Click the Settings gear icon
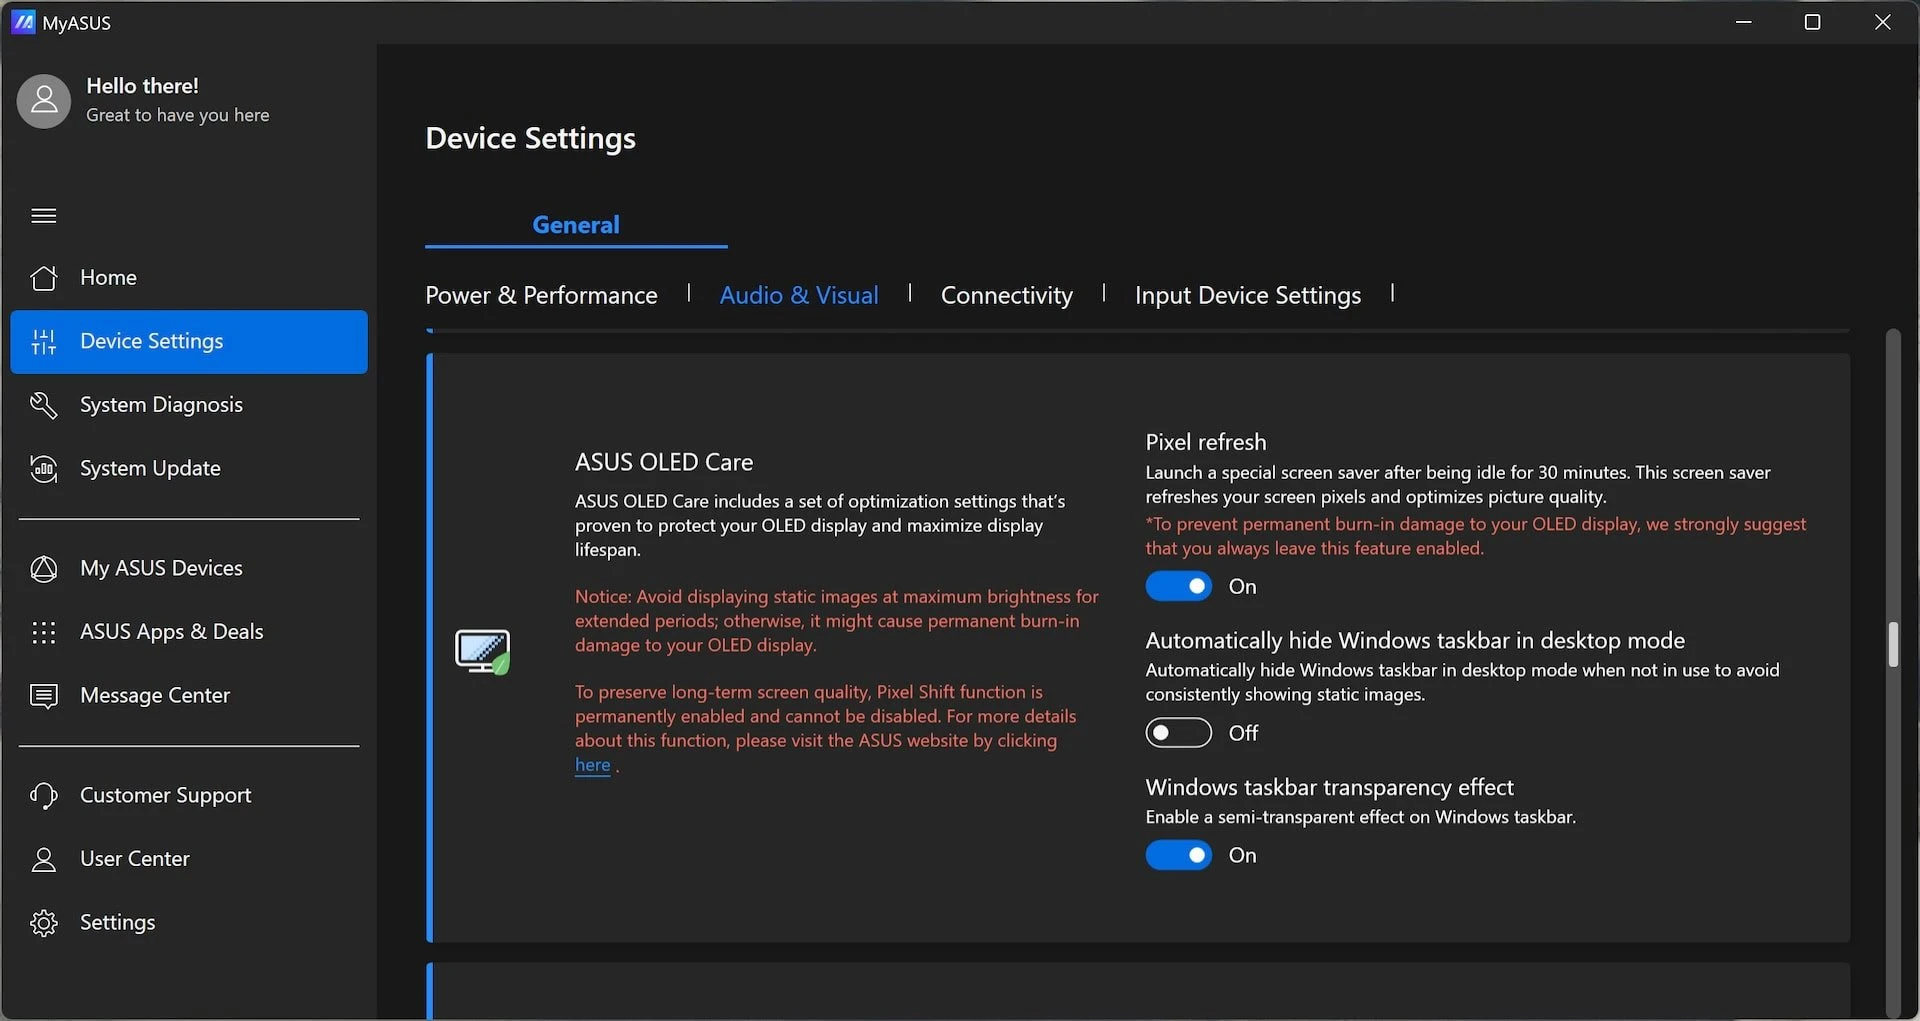1920x1021 pixels. pos(44,923)
